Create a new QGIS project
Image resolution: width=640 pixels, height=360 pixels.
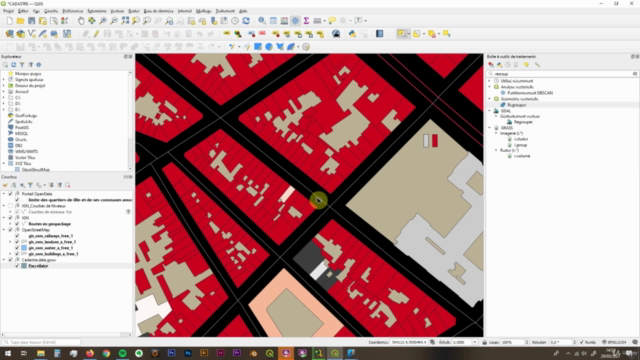coord(9,21)
